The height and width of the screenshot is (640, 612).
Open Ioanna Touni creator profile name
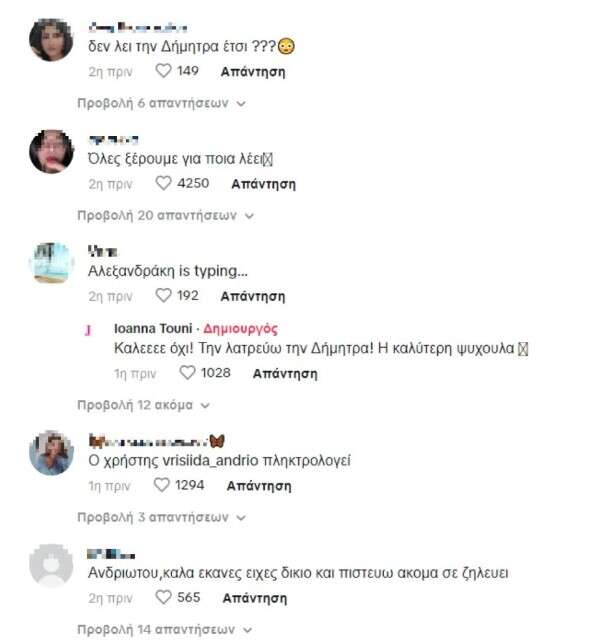[x=153, y=329]
